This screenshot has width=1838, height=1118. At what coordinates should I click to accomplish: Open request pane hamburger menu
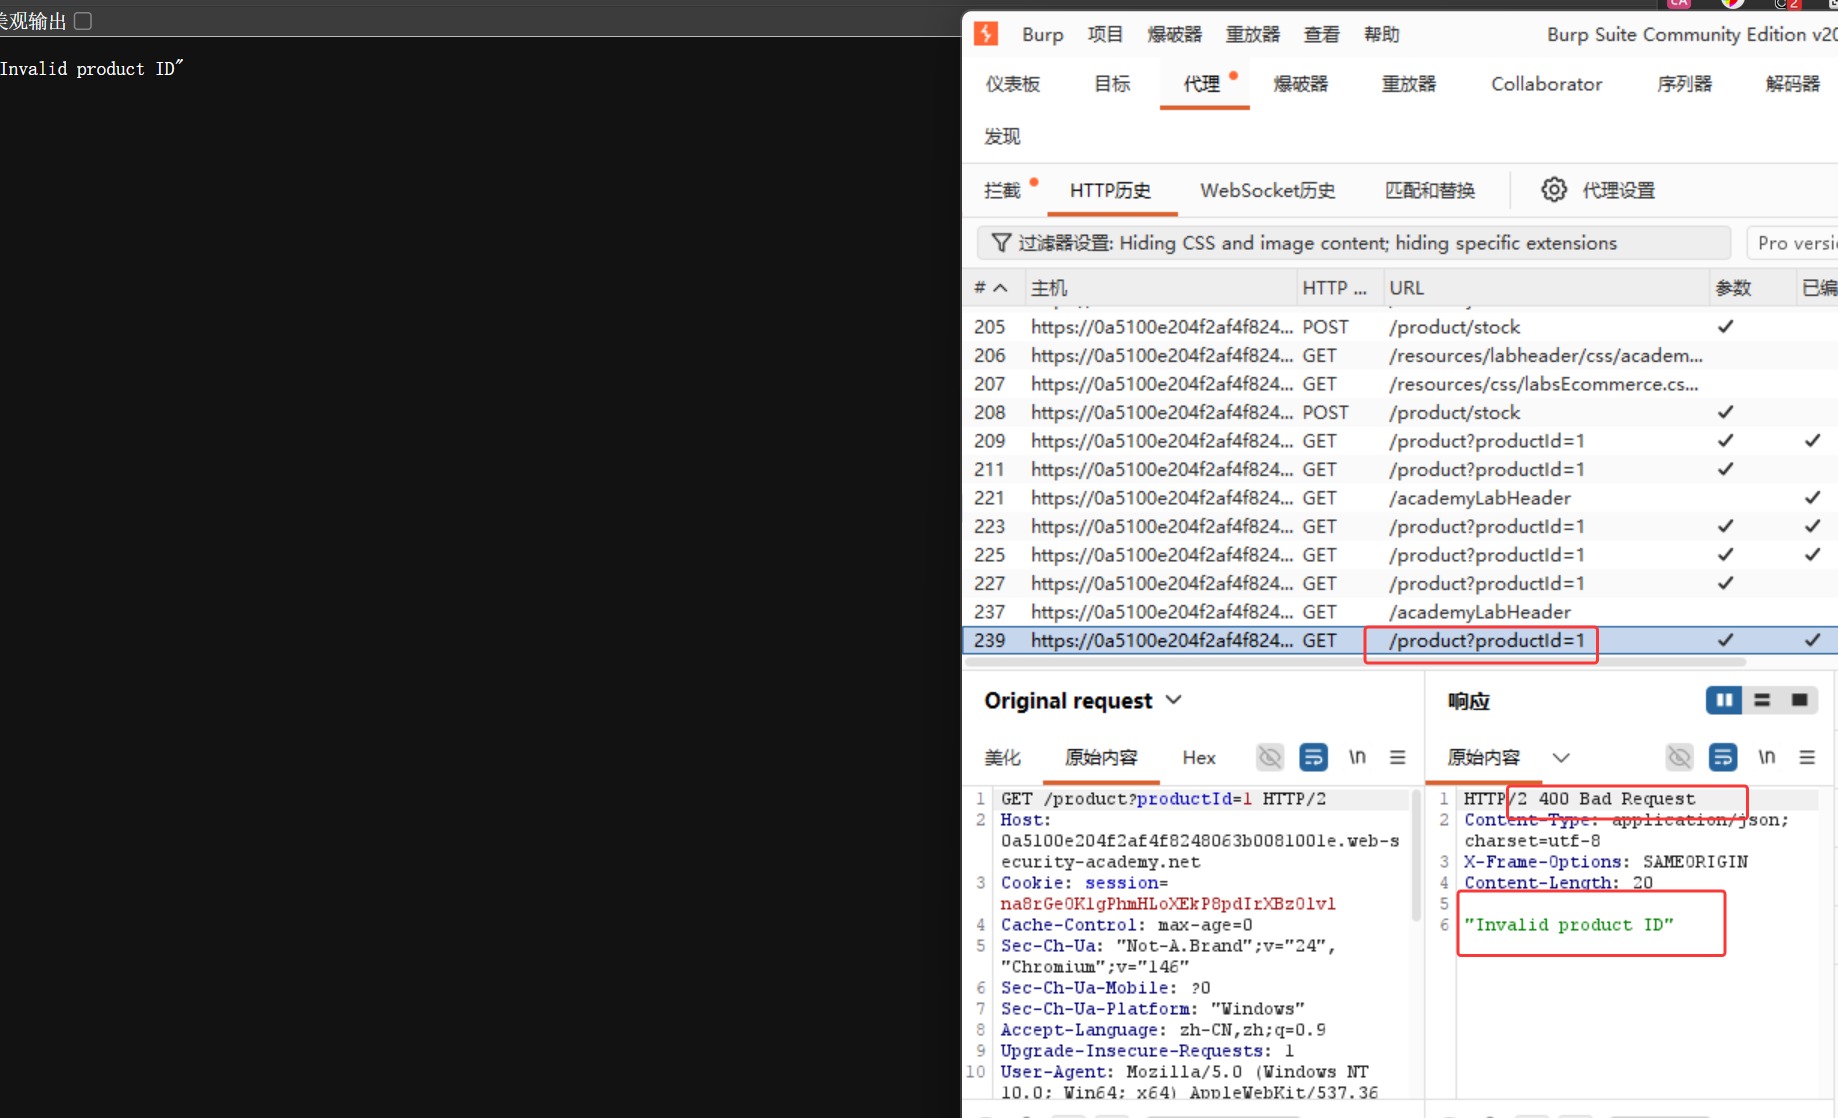click(x=1398, y=757)
